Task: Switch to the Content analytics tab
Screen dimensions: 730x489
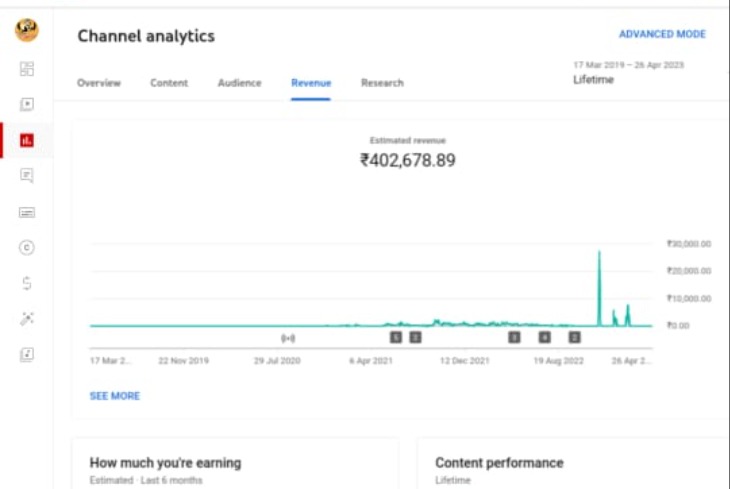Action: (169, 83)
